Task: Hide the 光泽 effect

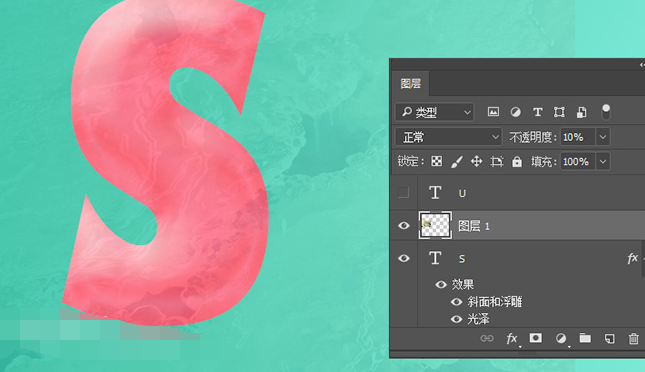Action: click(x=456, y=319)
